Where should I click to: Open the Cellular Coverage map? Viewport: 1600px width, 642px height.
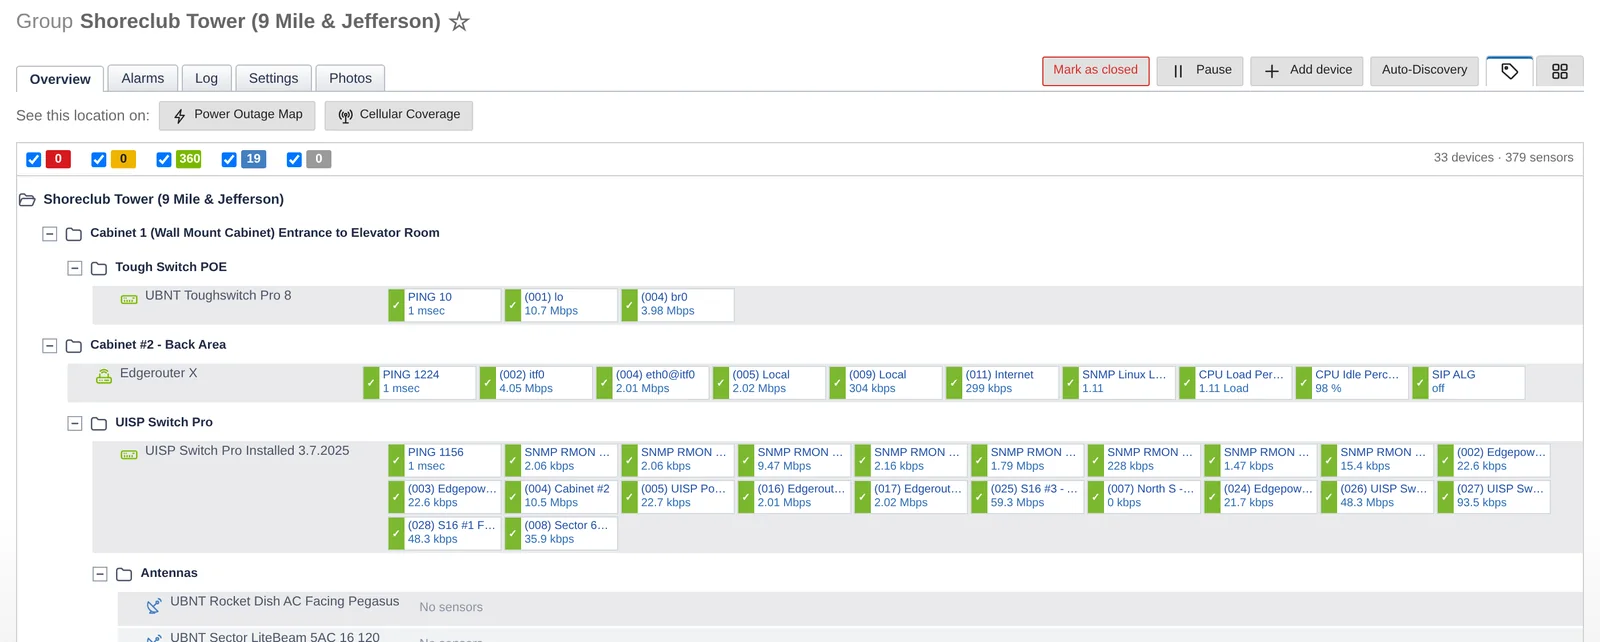[399, 115]
